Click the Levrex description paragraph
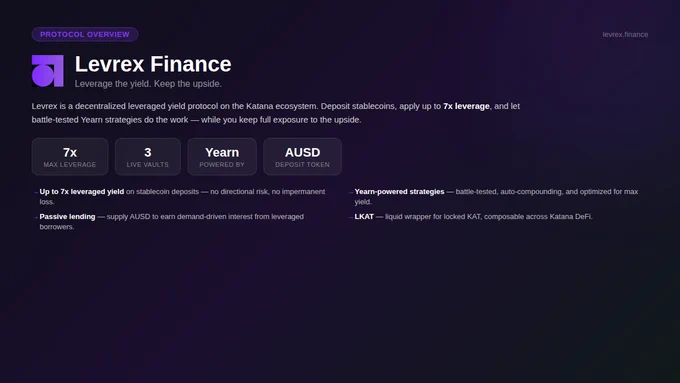Viewport: 680px width, 383px height. (x=276, y=113)
